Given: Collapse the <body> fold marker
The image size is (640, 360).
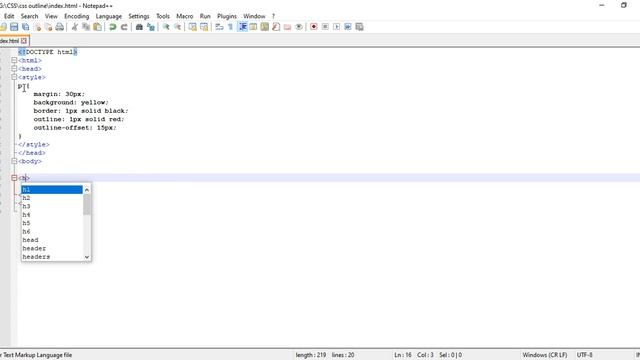Looking at the screenshot, I should click(x=14, y=161).
